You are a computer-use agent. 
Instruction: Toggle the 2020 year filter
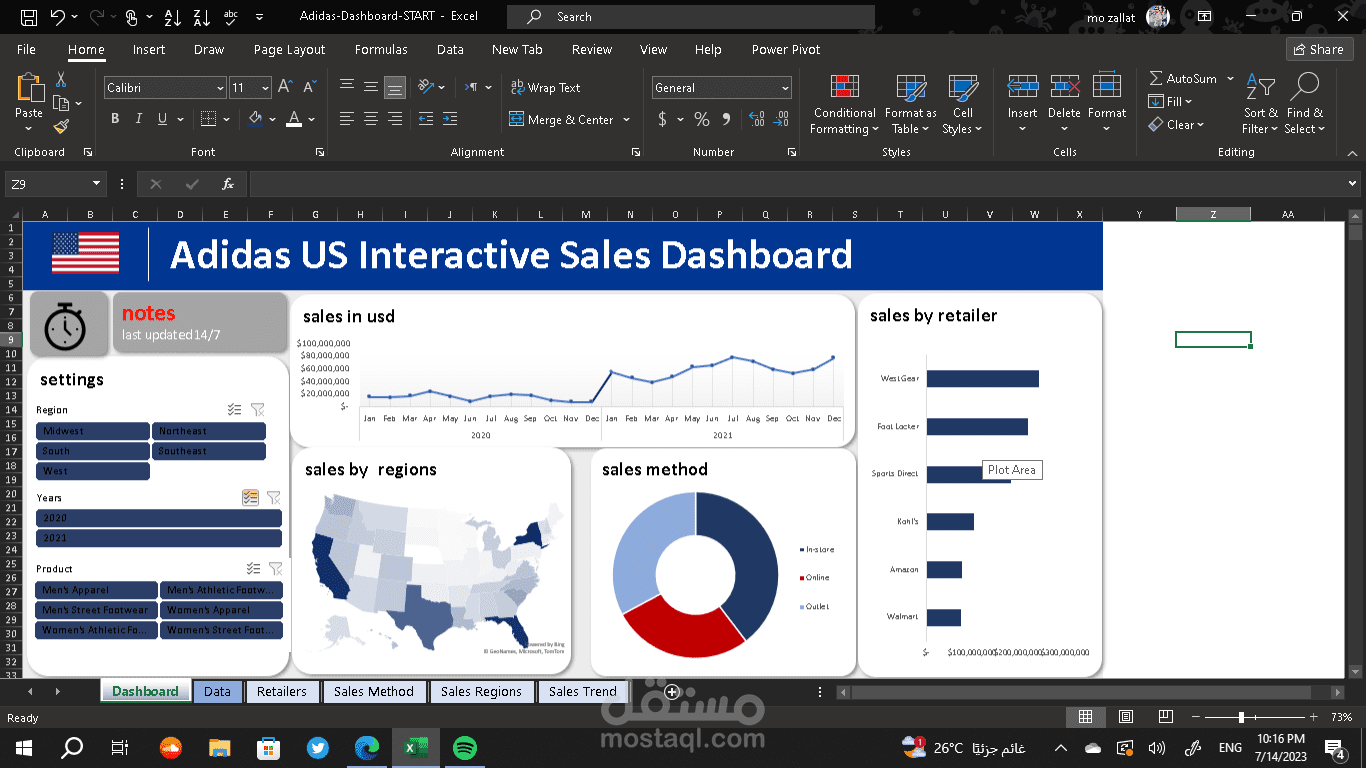pos(159,518)
